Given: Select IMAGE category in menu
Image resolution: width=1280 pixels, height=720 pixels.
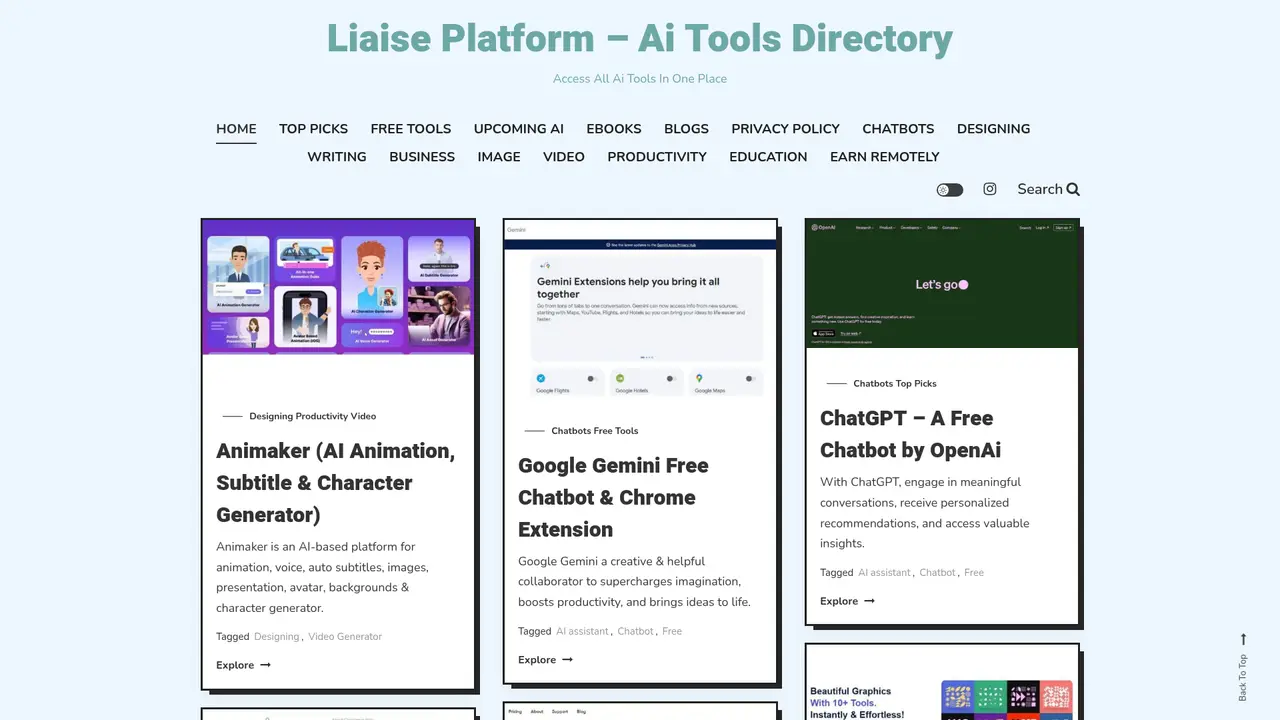Looking at the screenshot, I should 499,157.
